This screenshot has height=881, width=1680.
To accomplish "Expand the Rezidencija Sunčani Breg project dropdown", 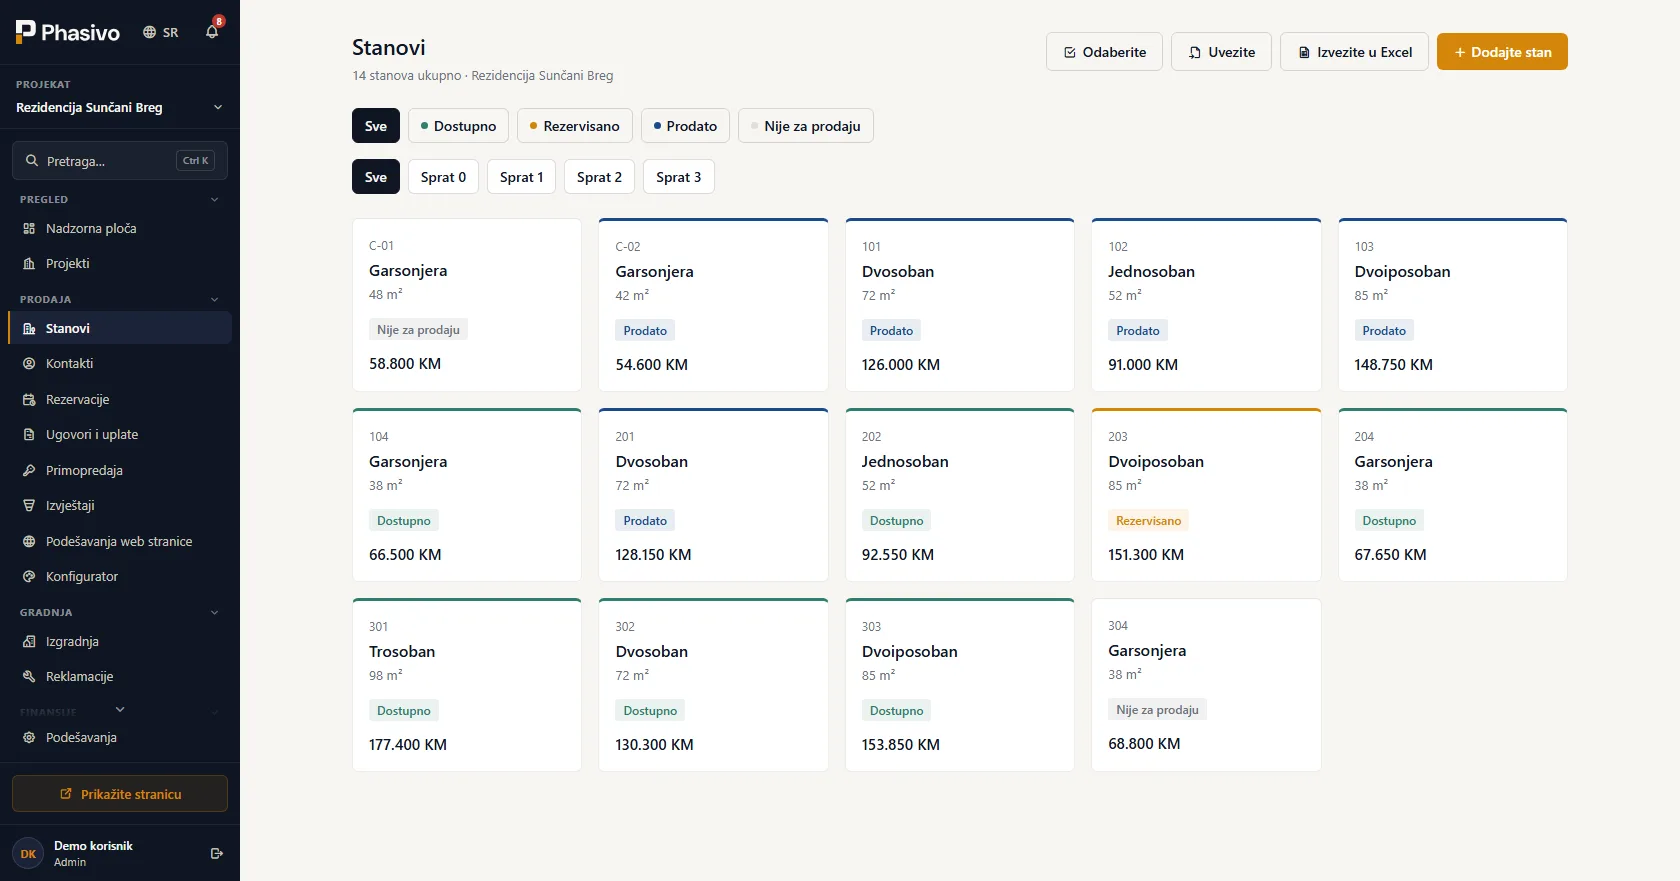I will (x=120, y=107).
